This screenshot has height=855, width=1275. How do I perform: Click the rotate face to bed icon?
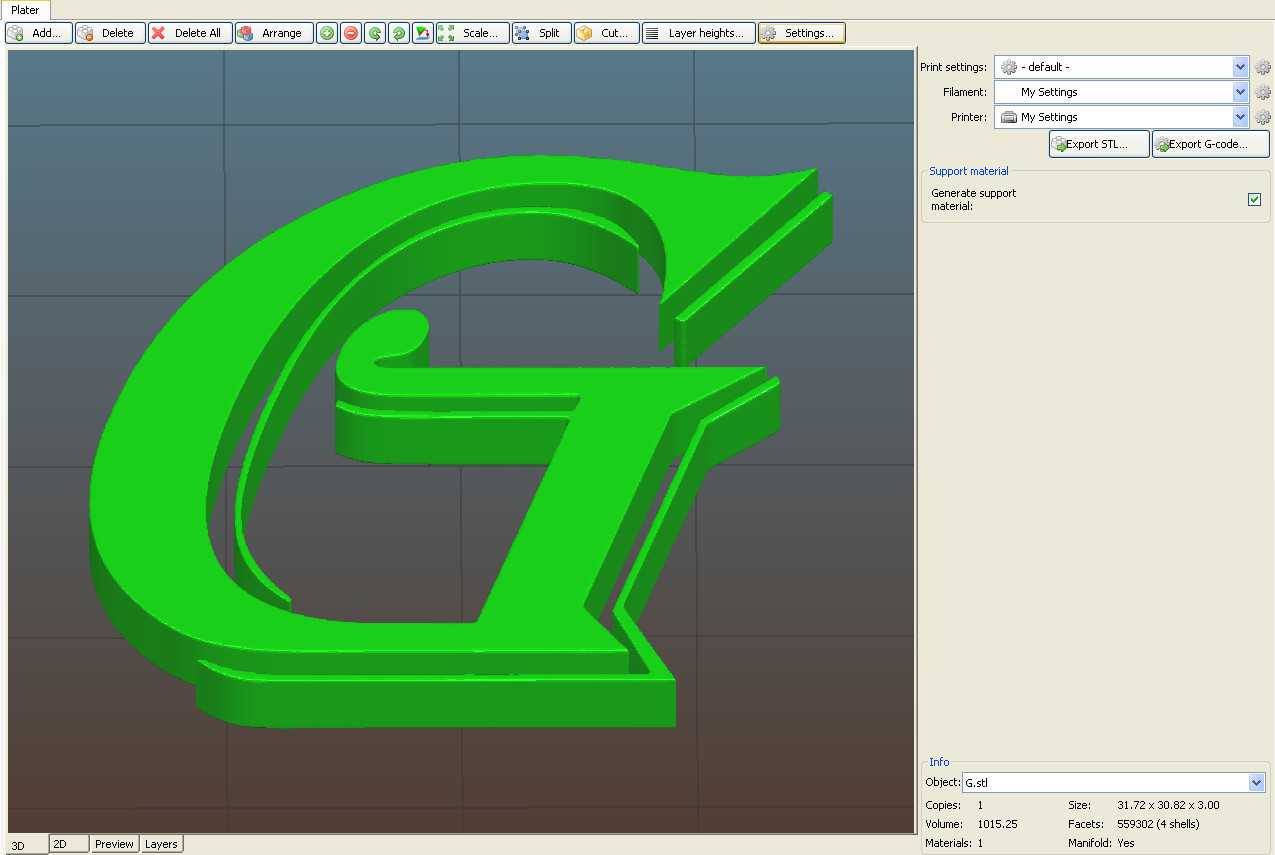point(422,32)
